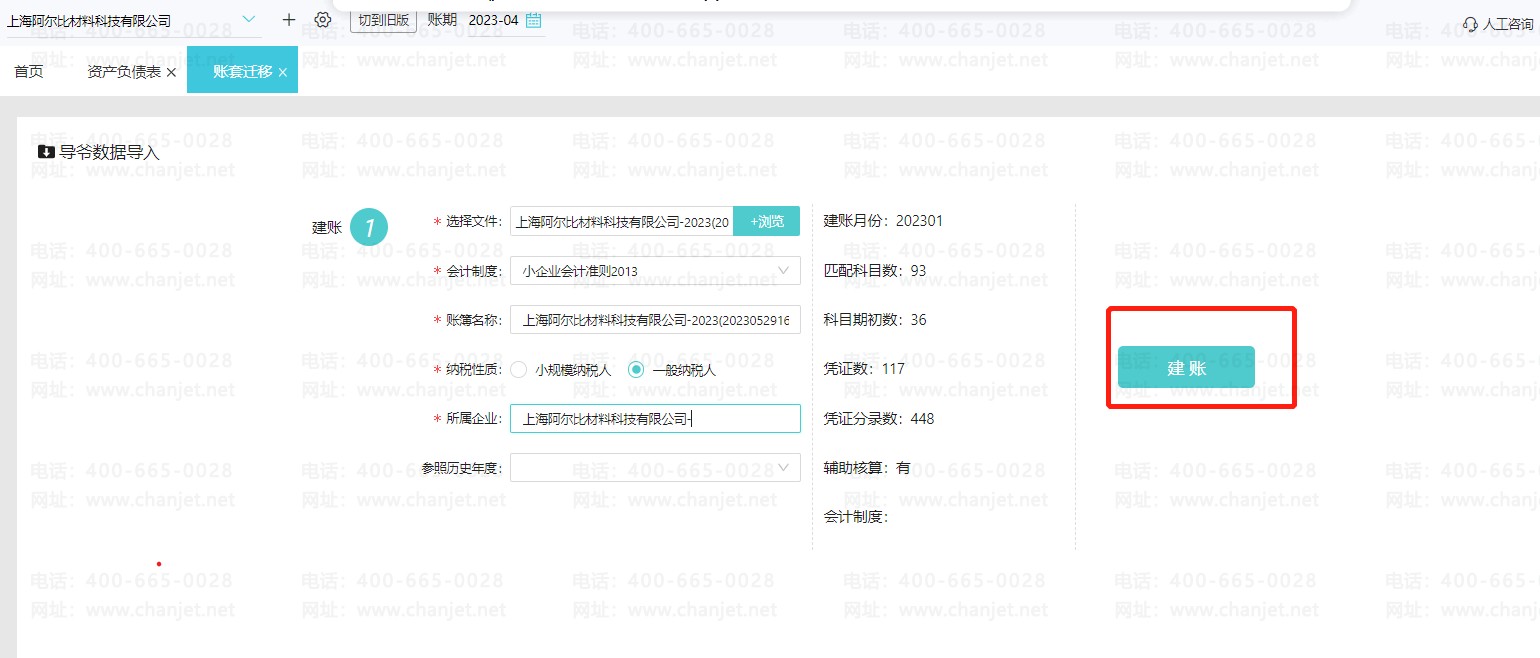Select 小规模纳税人 radio option
Viewport: 1540px width, 658px height.
click(x=519, y=370)
